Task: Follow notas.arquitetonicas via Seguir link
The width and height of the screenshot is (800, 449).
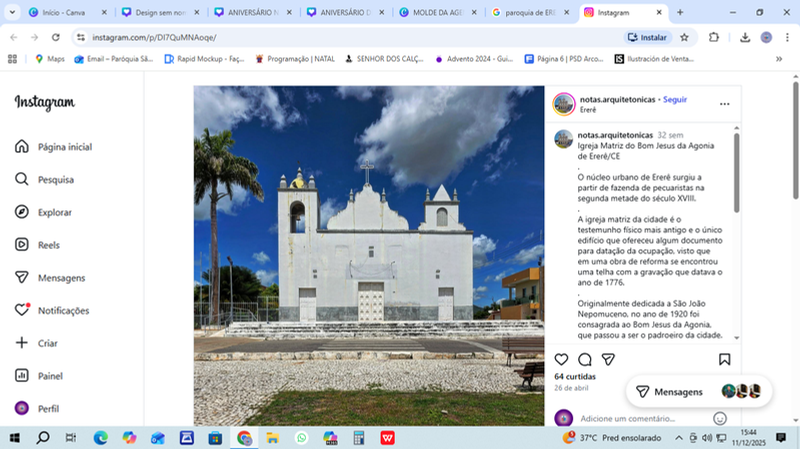Action: click(x=674, y=99)
